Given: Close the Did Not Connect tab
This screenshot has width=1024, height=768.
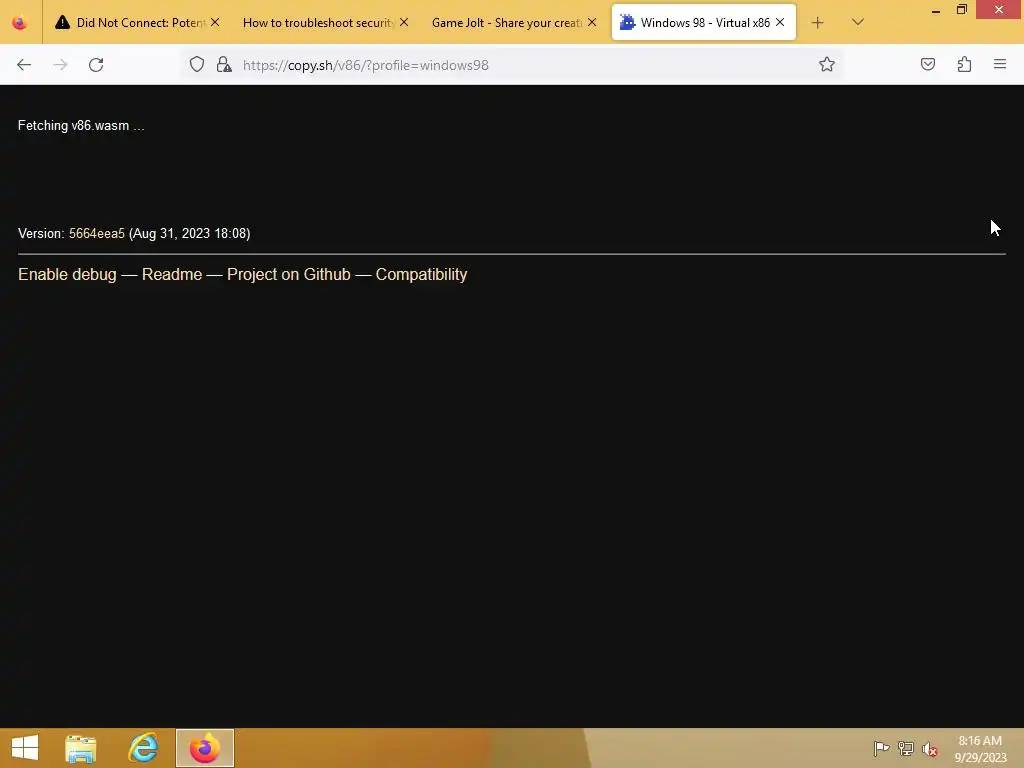Looking at the screenshot, I should tap(215, 22).
